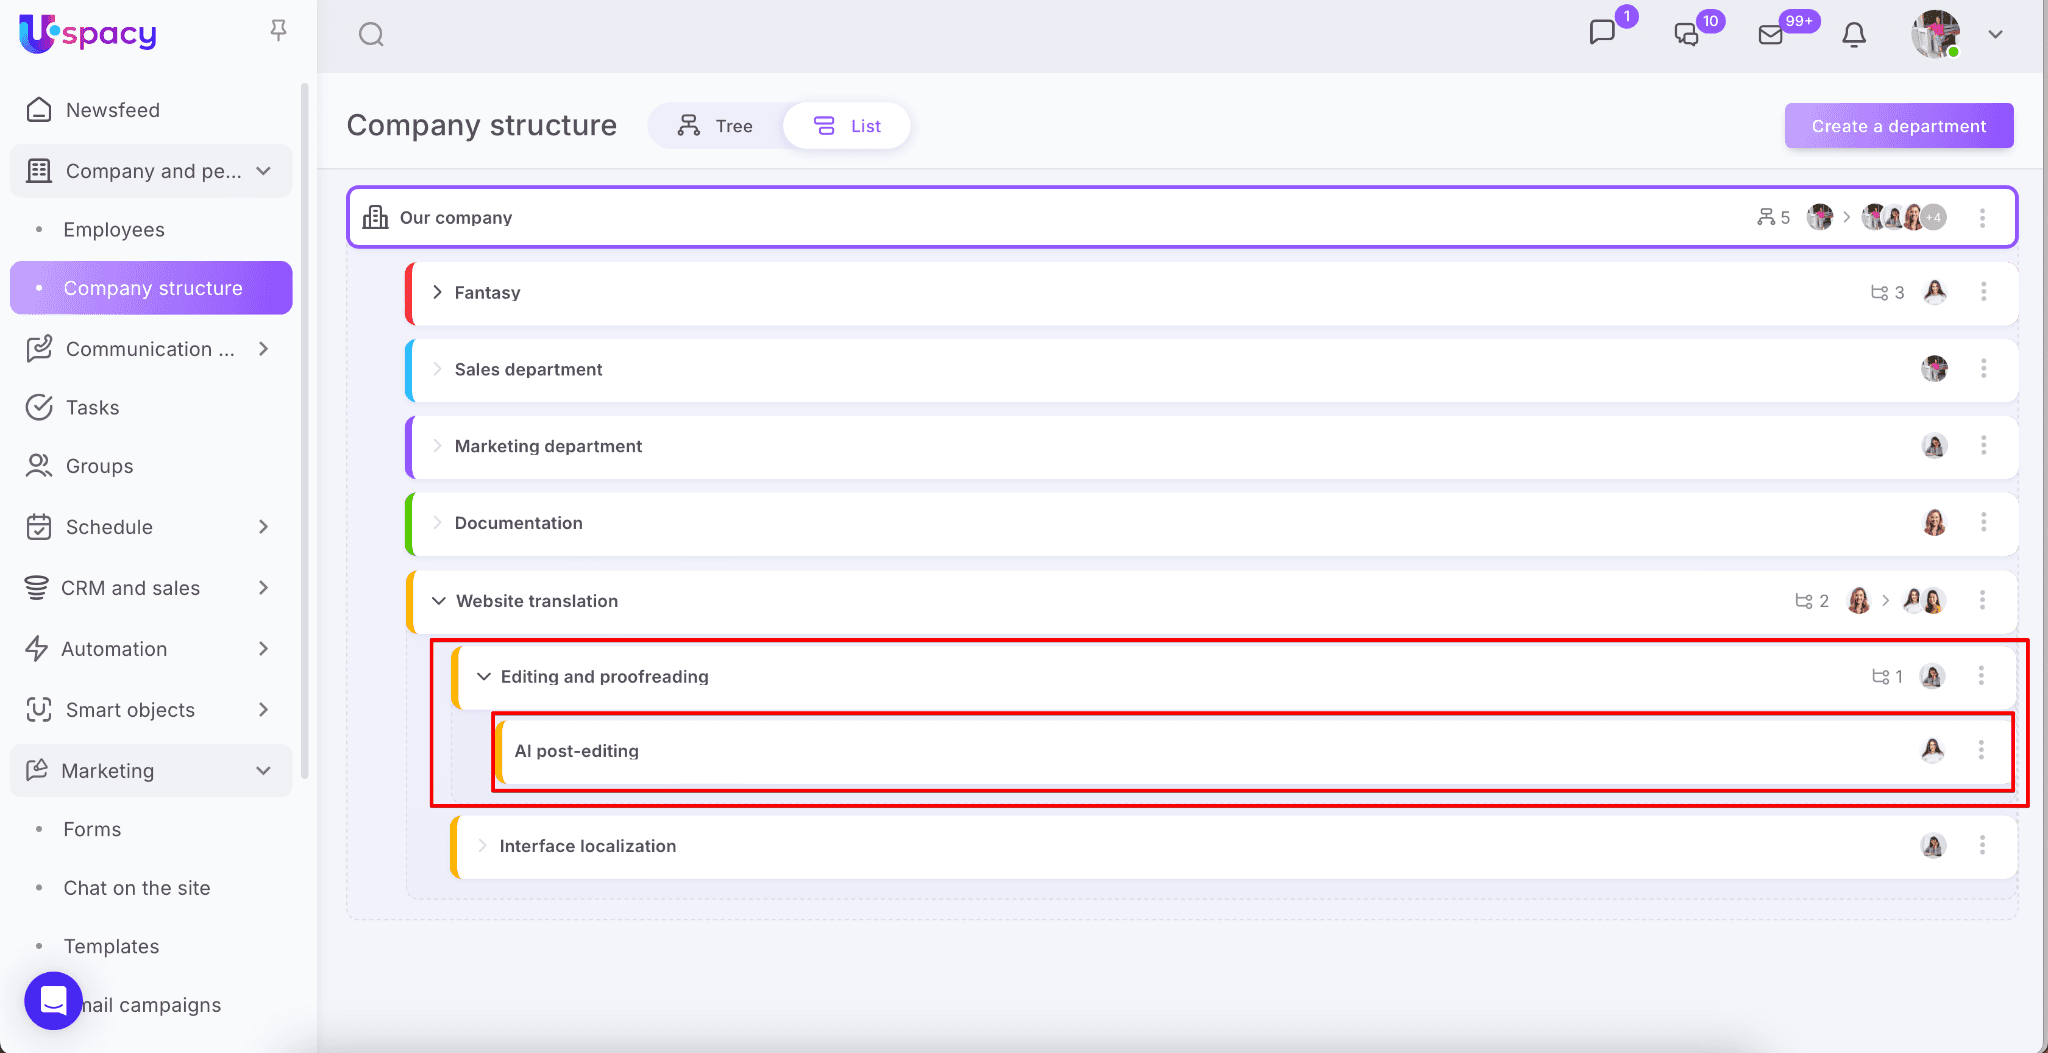Open the live chat support bubble

click(x=53, y=1000)
